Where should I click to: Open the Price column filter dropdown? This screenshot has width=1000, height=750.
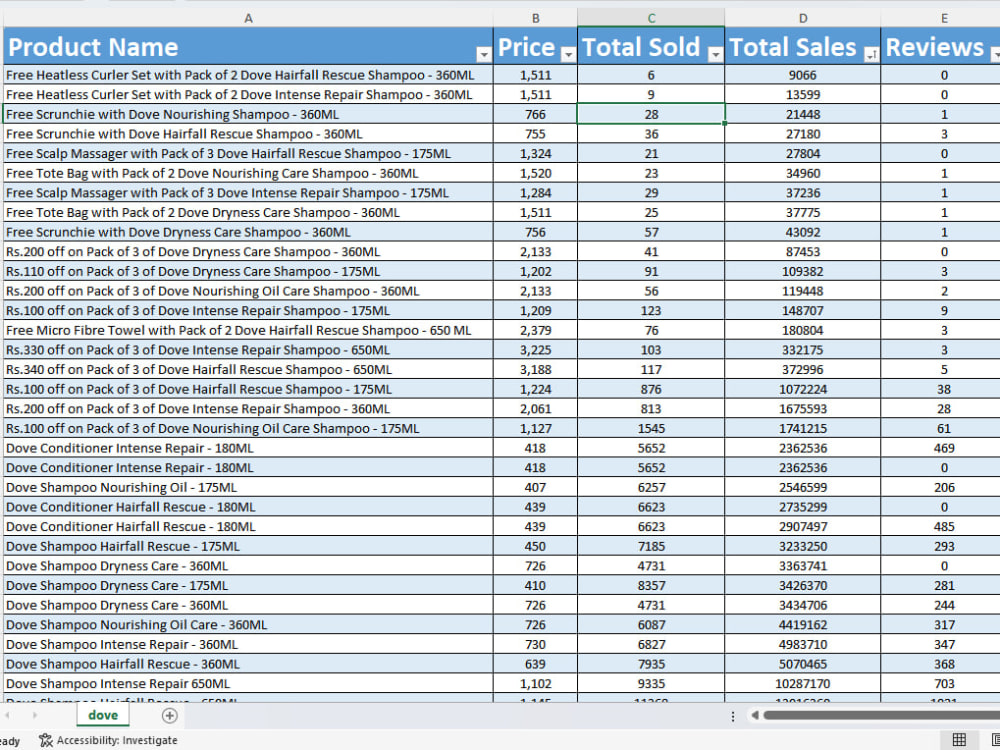(x=568, y=55)
